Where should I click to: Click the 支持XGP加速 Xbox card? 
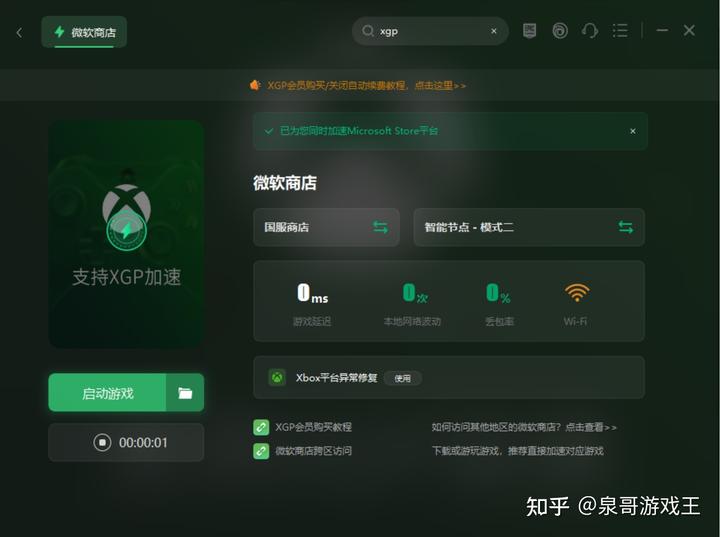tap(126, 234)
